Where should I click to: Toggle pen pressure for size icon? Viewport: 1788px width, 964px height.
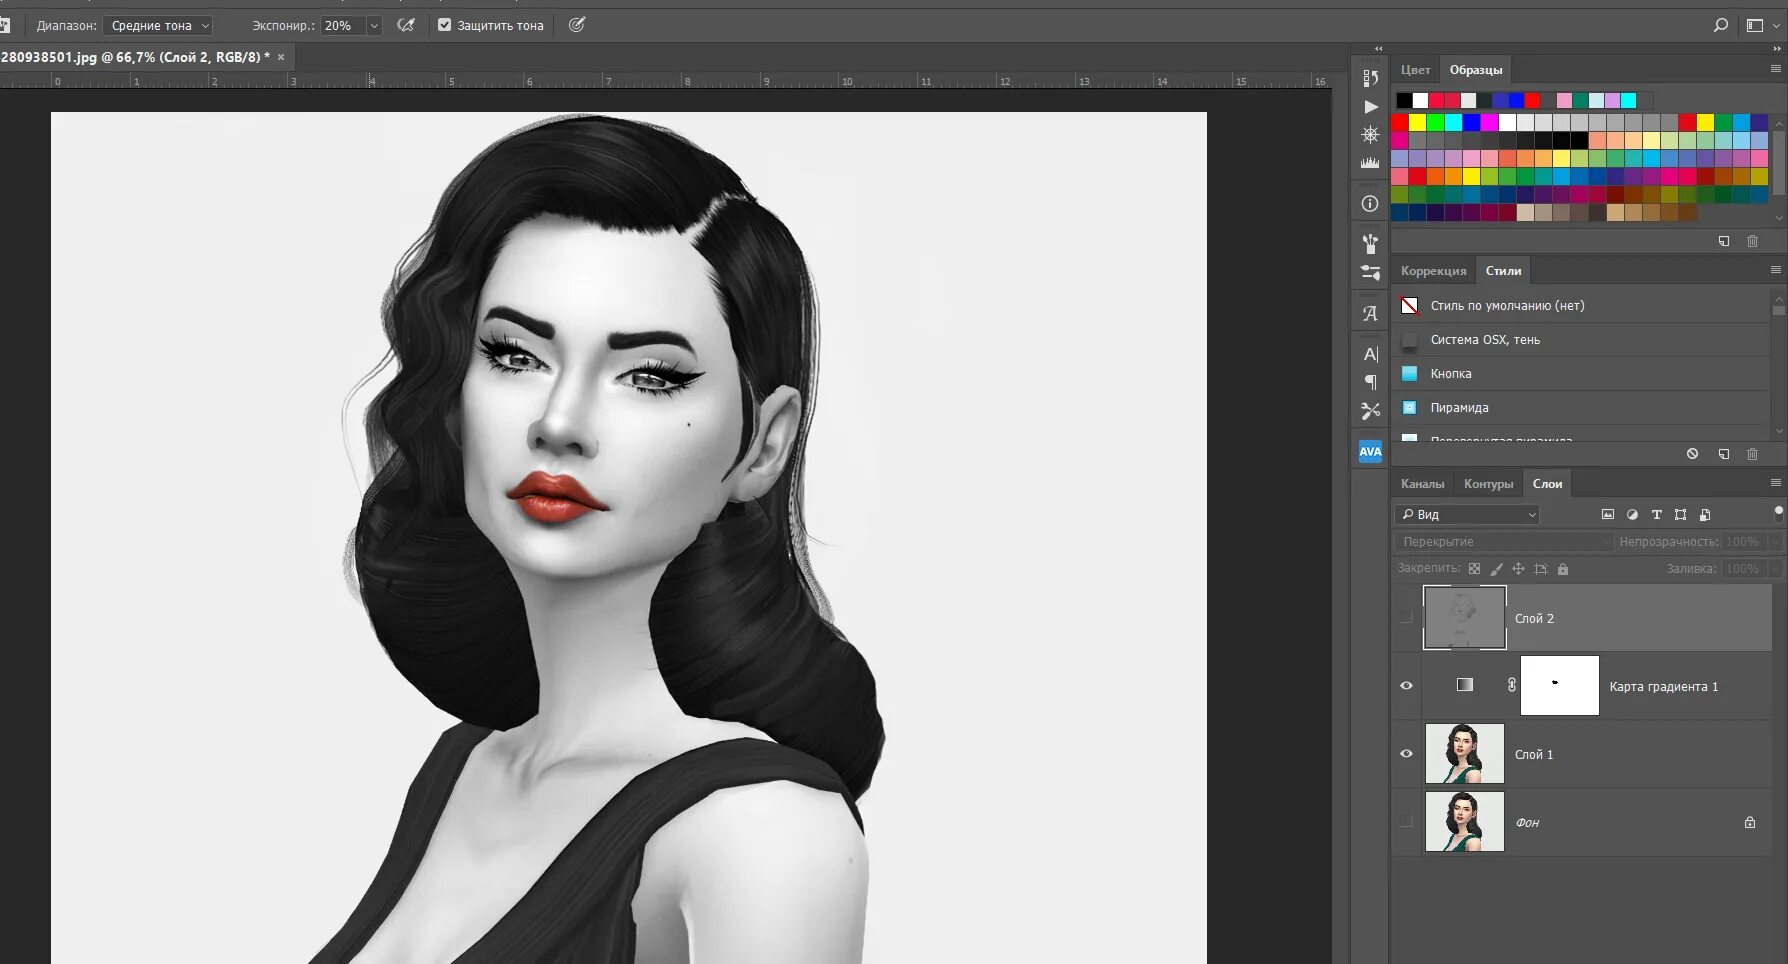[577, 25]
